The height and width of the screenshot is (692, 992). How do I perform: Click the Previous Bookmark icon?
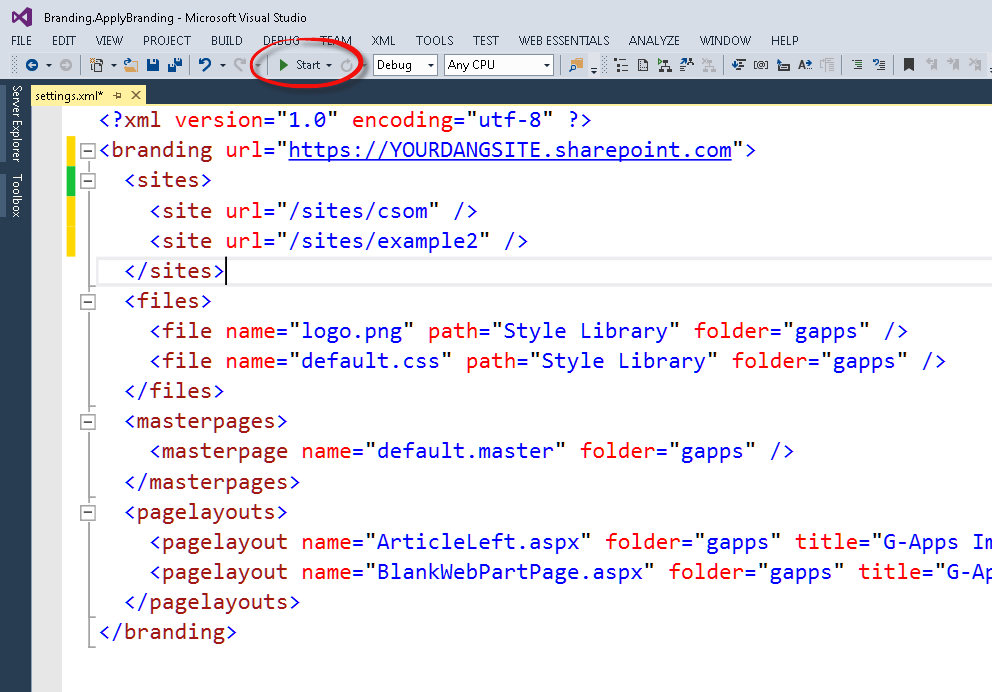[x=931, y=65]
